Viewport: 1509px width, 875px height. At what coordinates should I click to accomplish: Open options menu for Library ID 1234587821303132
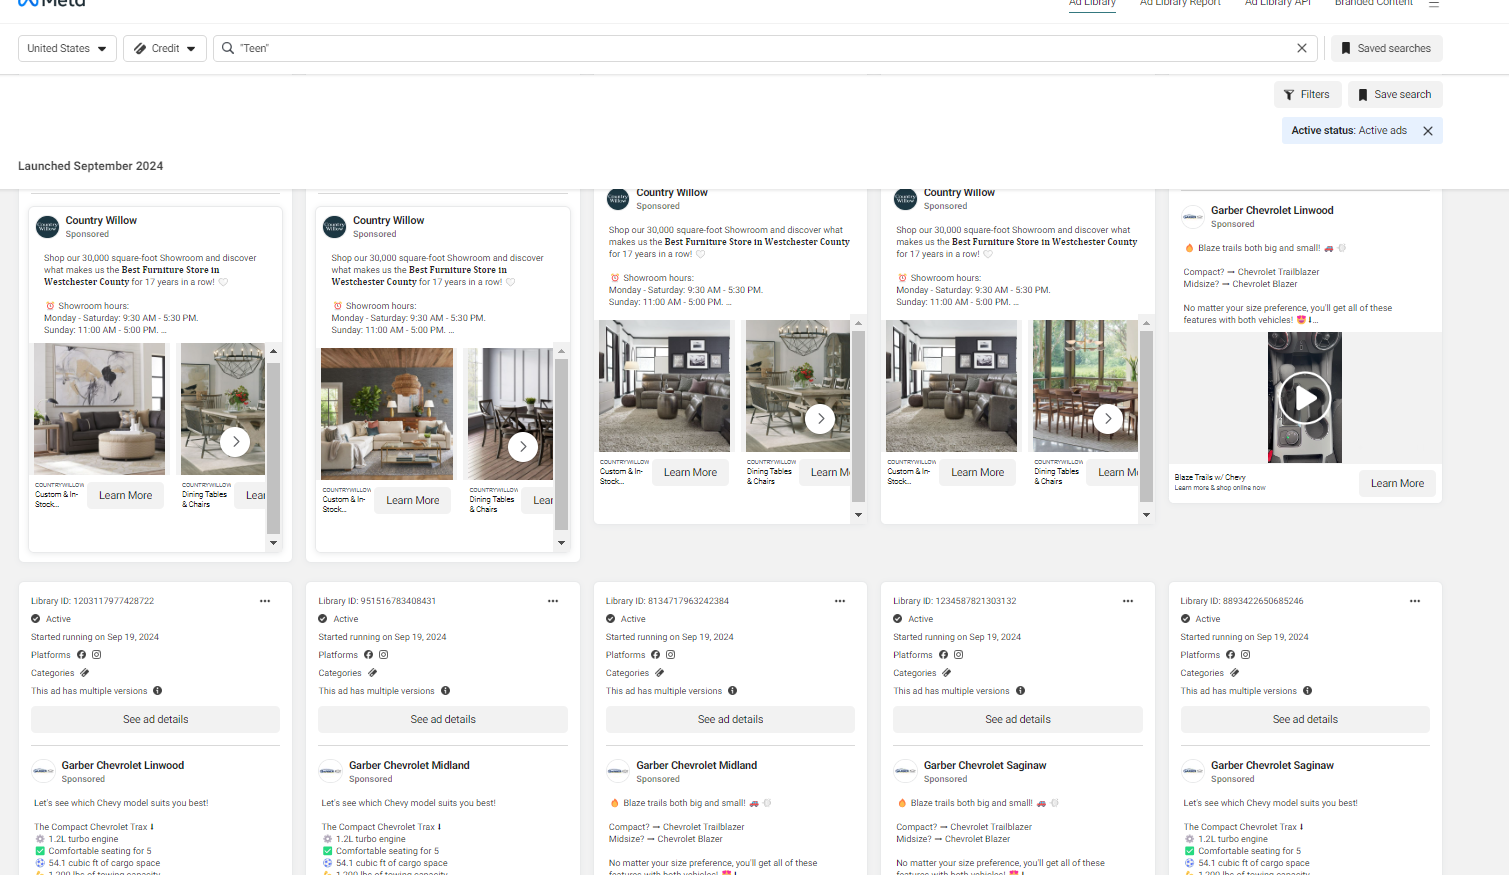click(1128, 601)
